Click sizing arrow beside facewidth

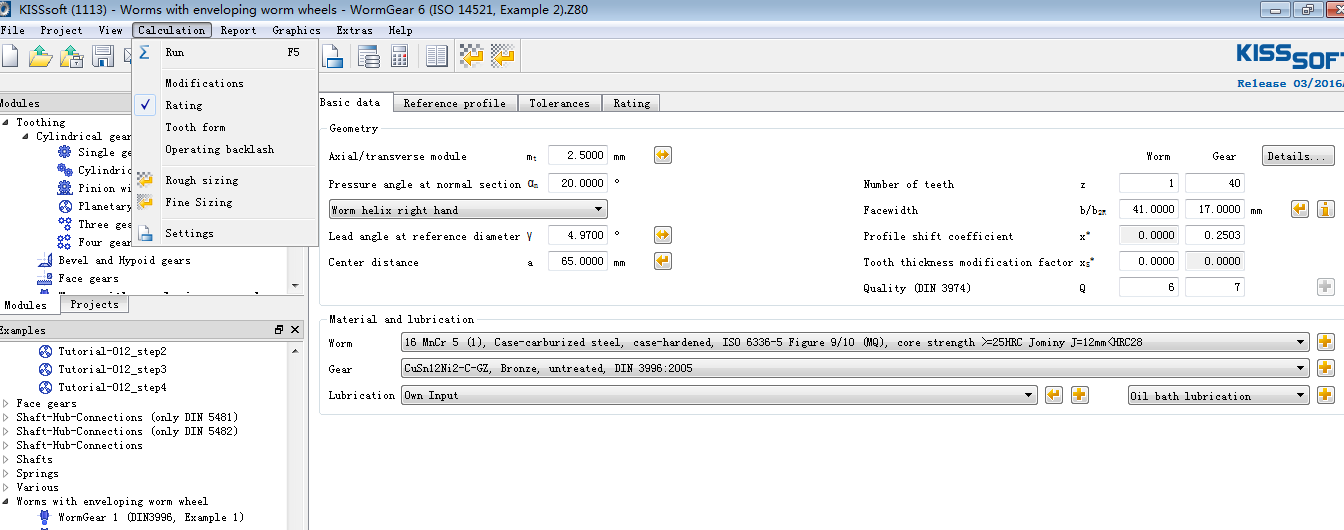click(1299, 209)
